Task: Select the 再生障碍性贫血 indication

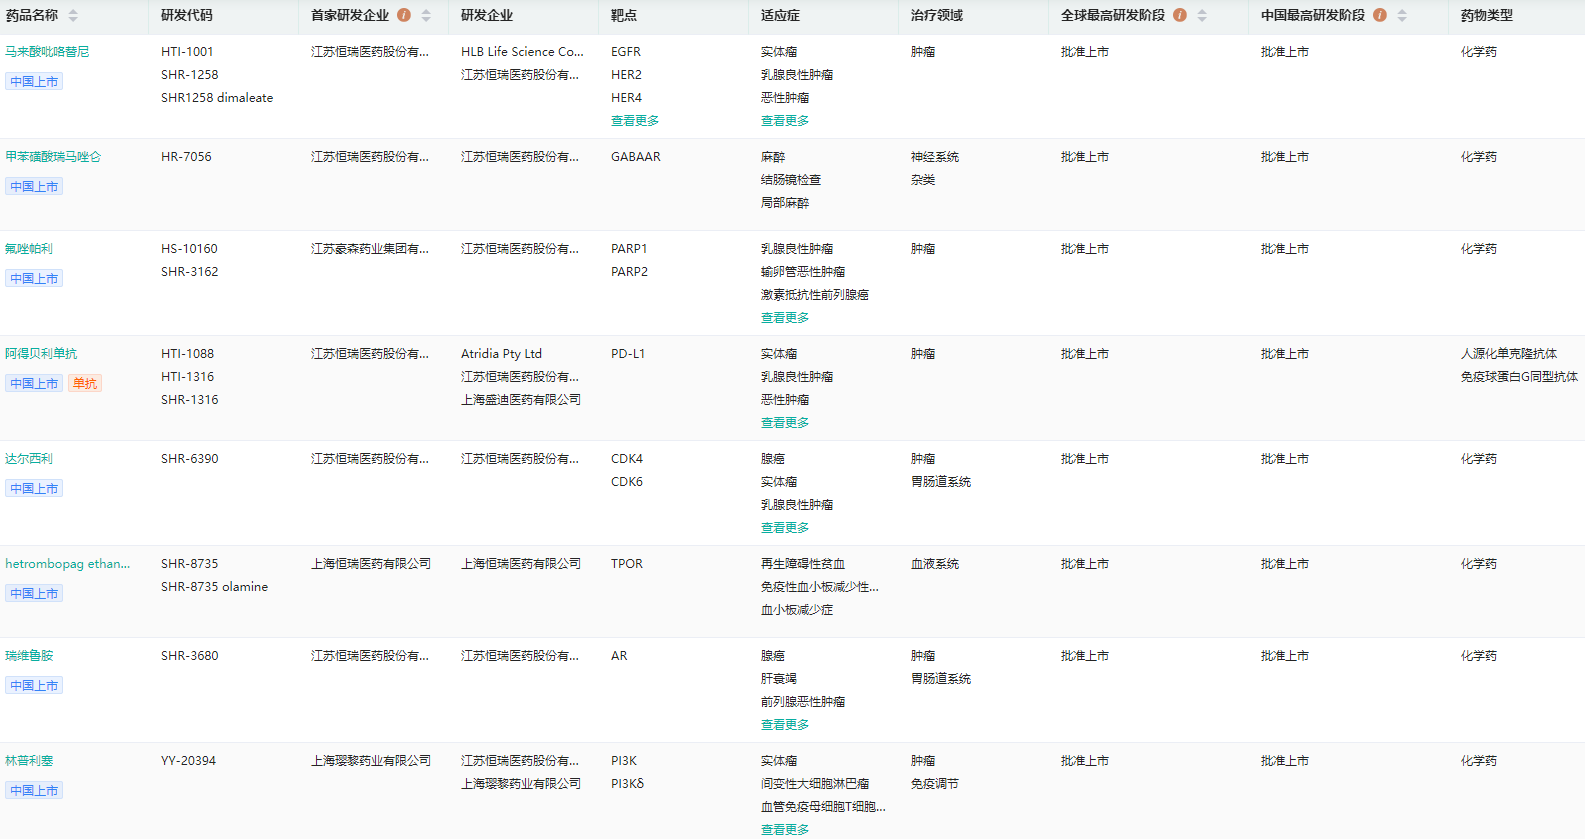Action: pyautogui.click(x=803, y=564)
